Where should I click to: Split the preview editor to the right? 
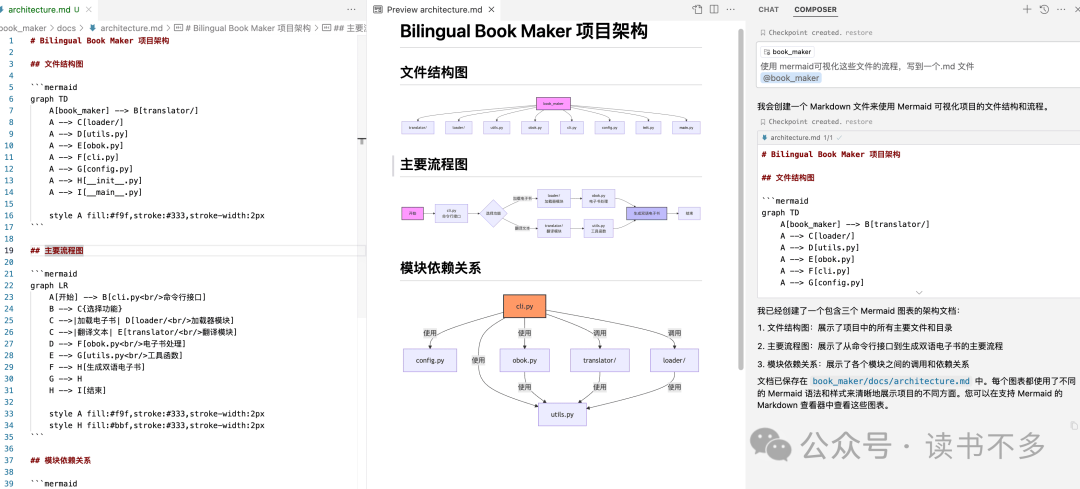[x=714, y=10]
